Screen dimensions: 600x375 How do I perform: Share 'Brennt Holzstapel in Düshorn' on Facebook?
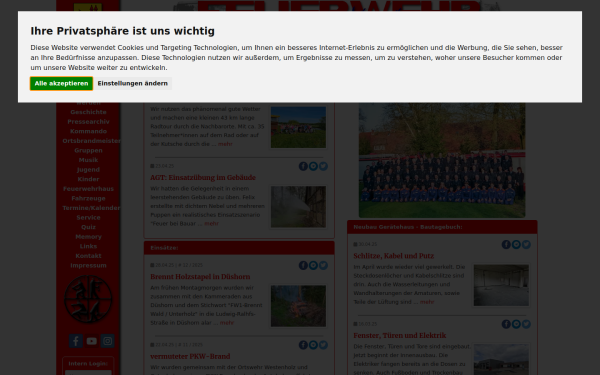pos(303,265)
